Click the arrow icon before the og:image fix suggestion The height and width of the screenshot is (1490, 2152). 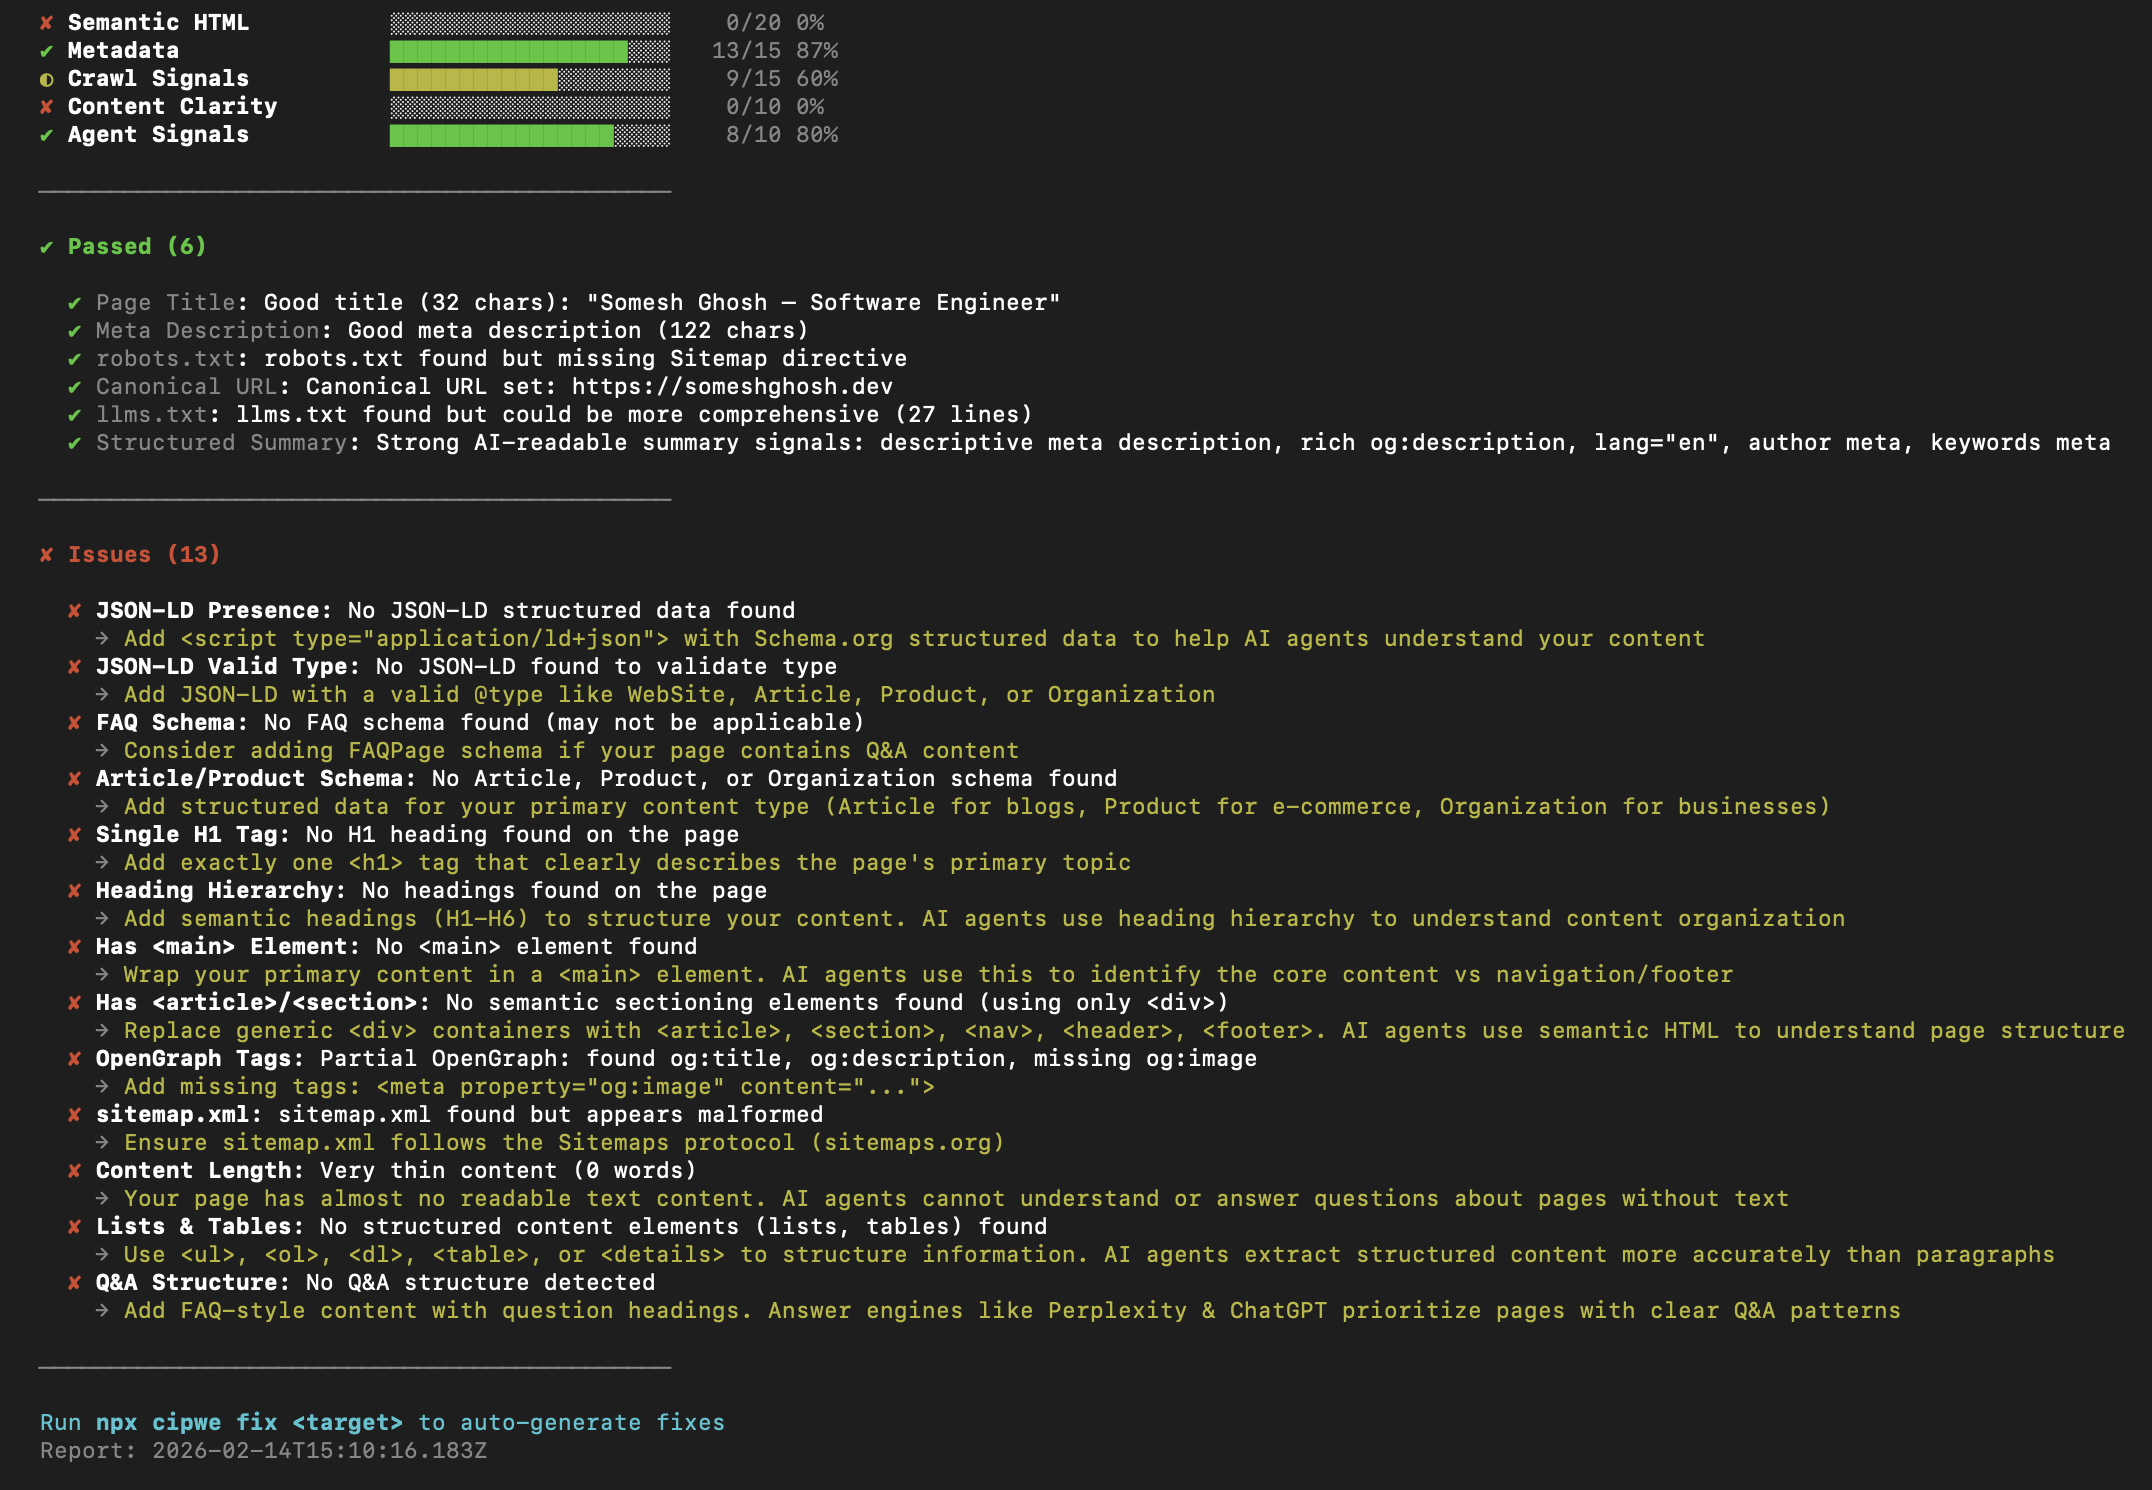pyautogui.click(x=103, y=1086)
